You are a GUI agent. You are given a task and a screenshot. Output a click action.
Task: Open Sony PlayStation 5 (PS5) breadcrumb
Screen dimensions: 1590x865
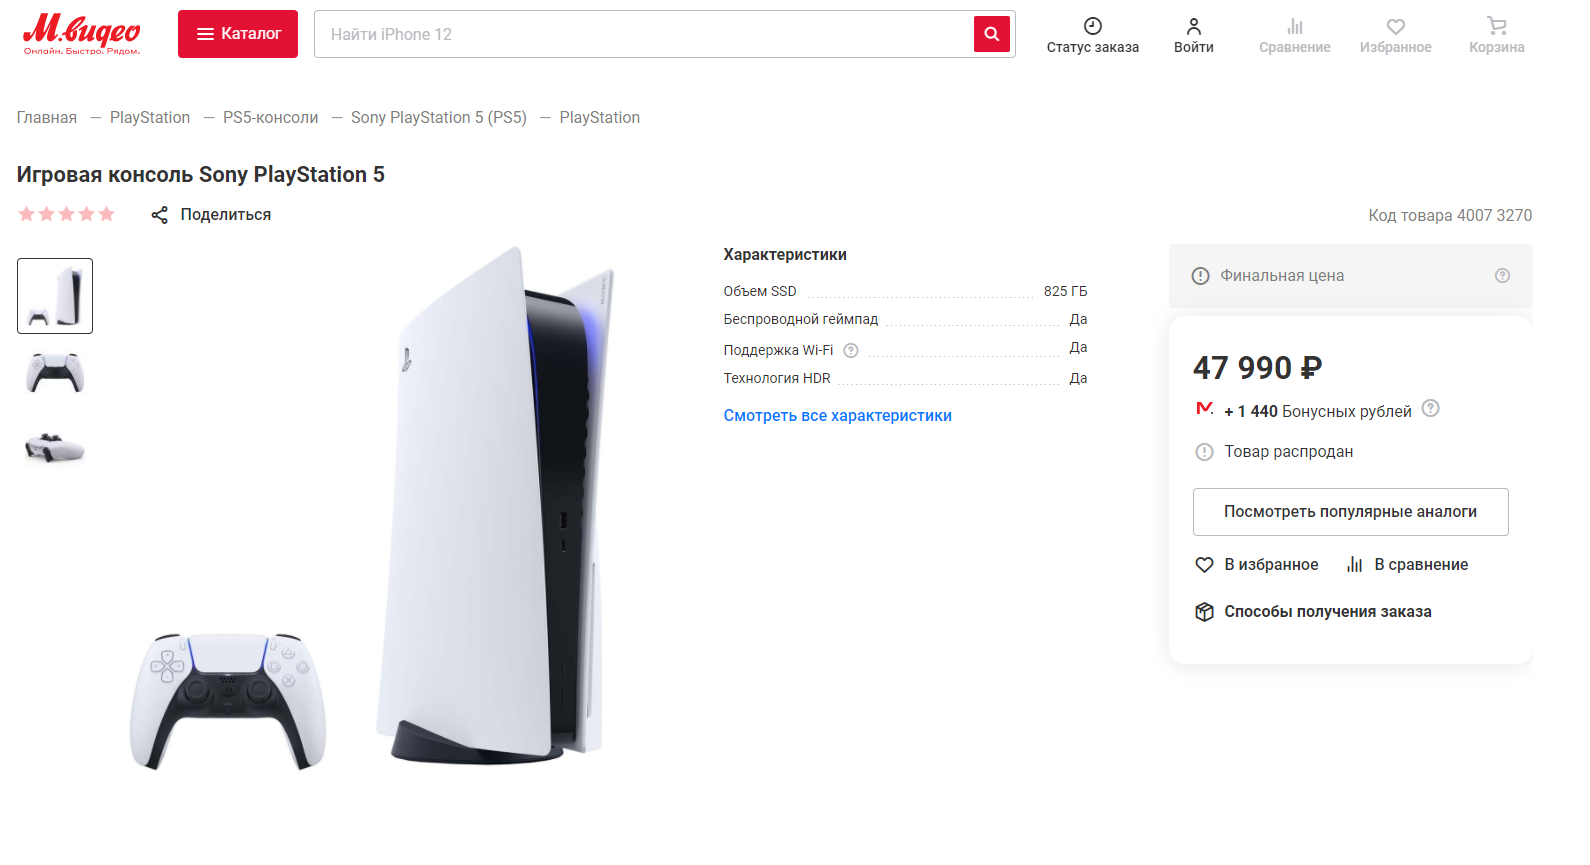click(439, 117)
